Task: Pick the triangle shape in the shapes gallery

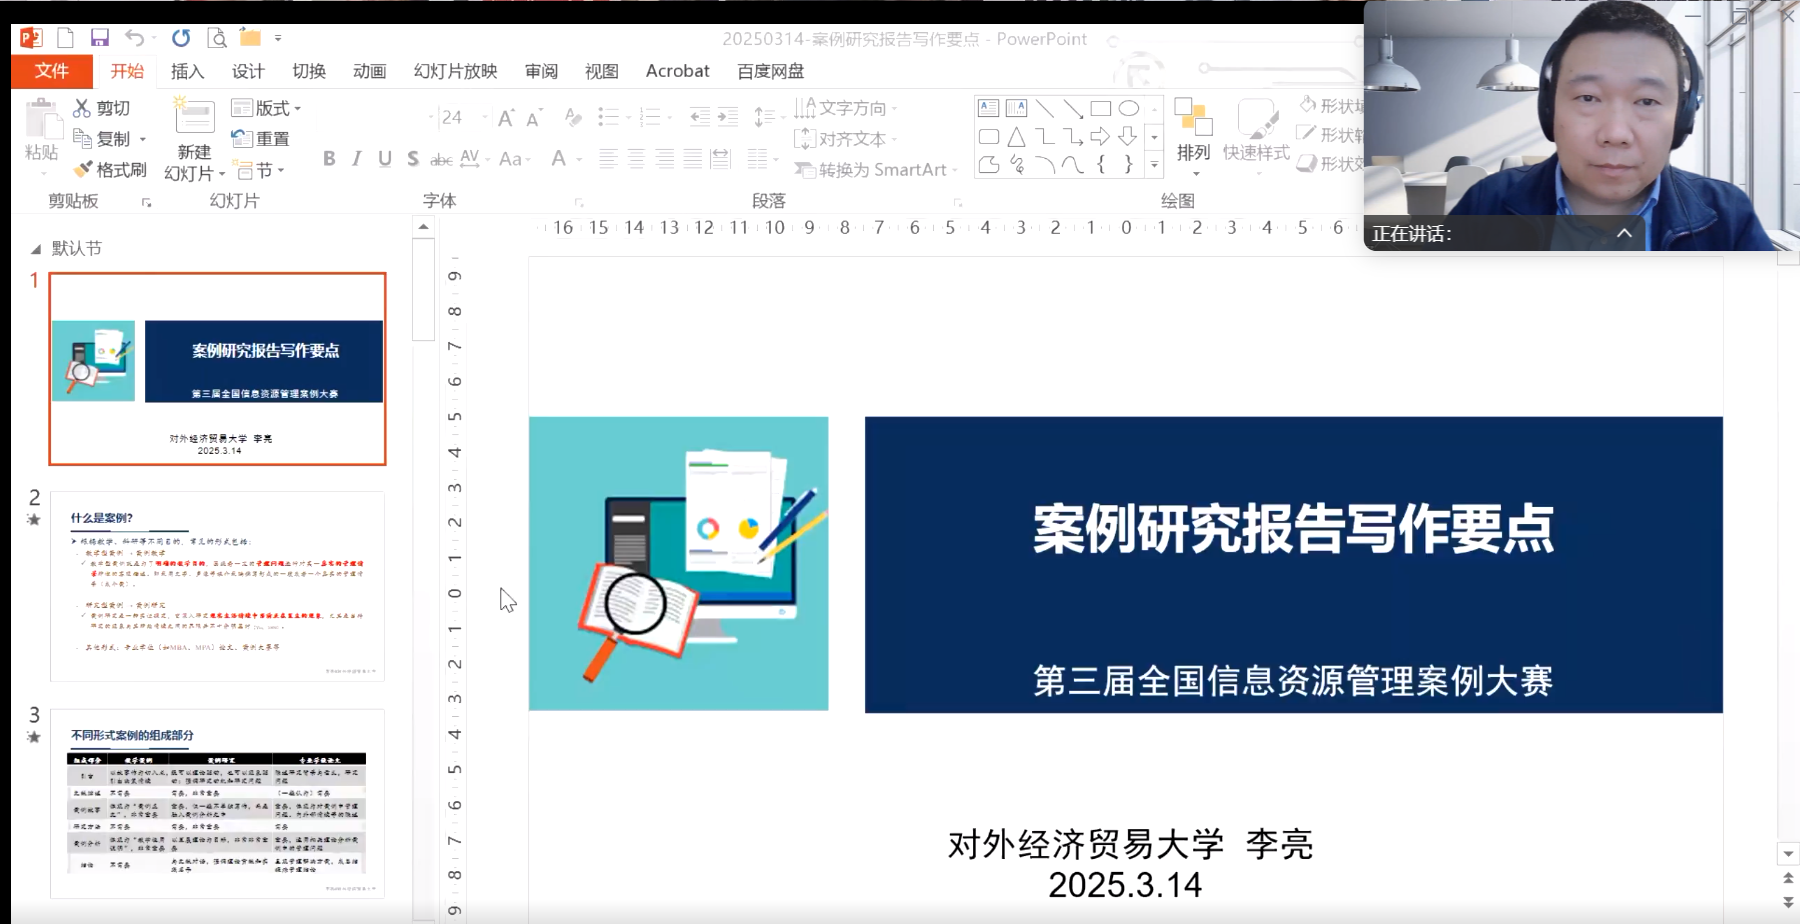Action: coord(1017,137)
